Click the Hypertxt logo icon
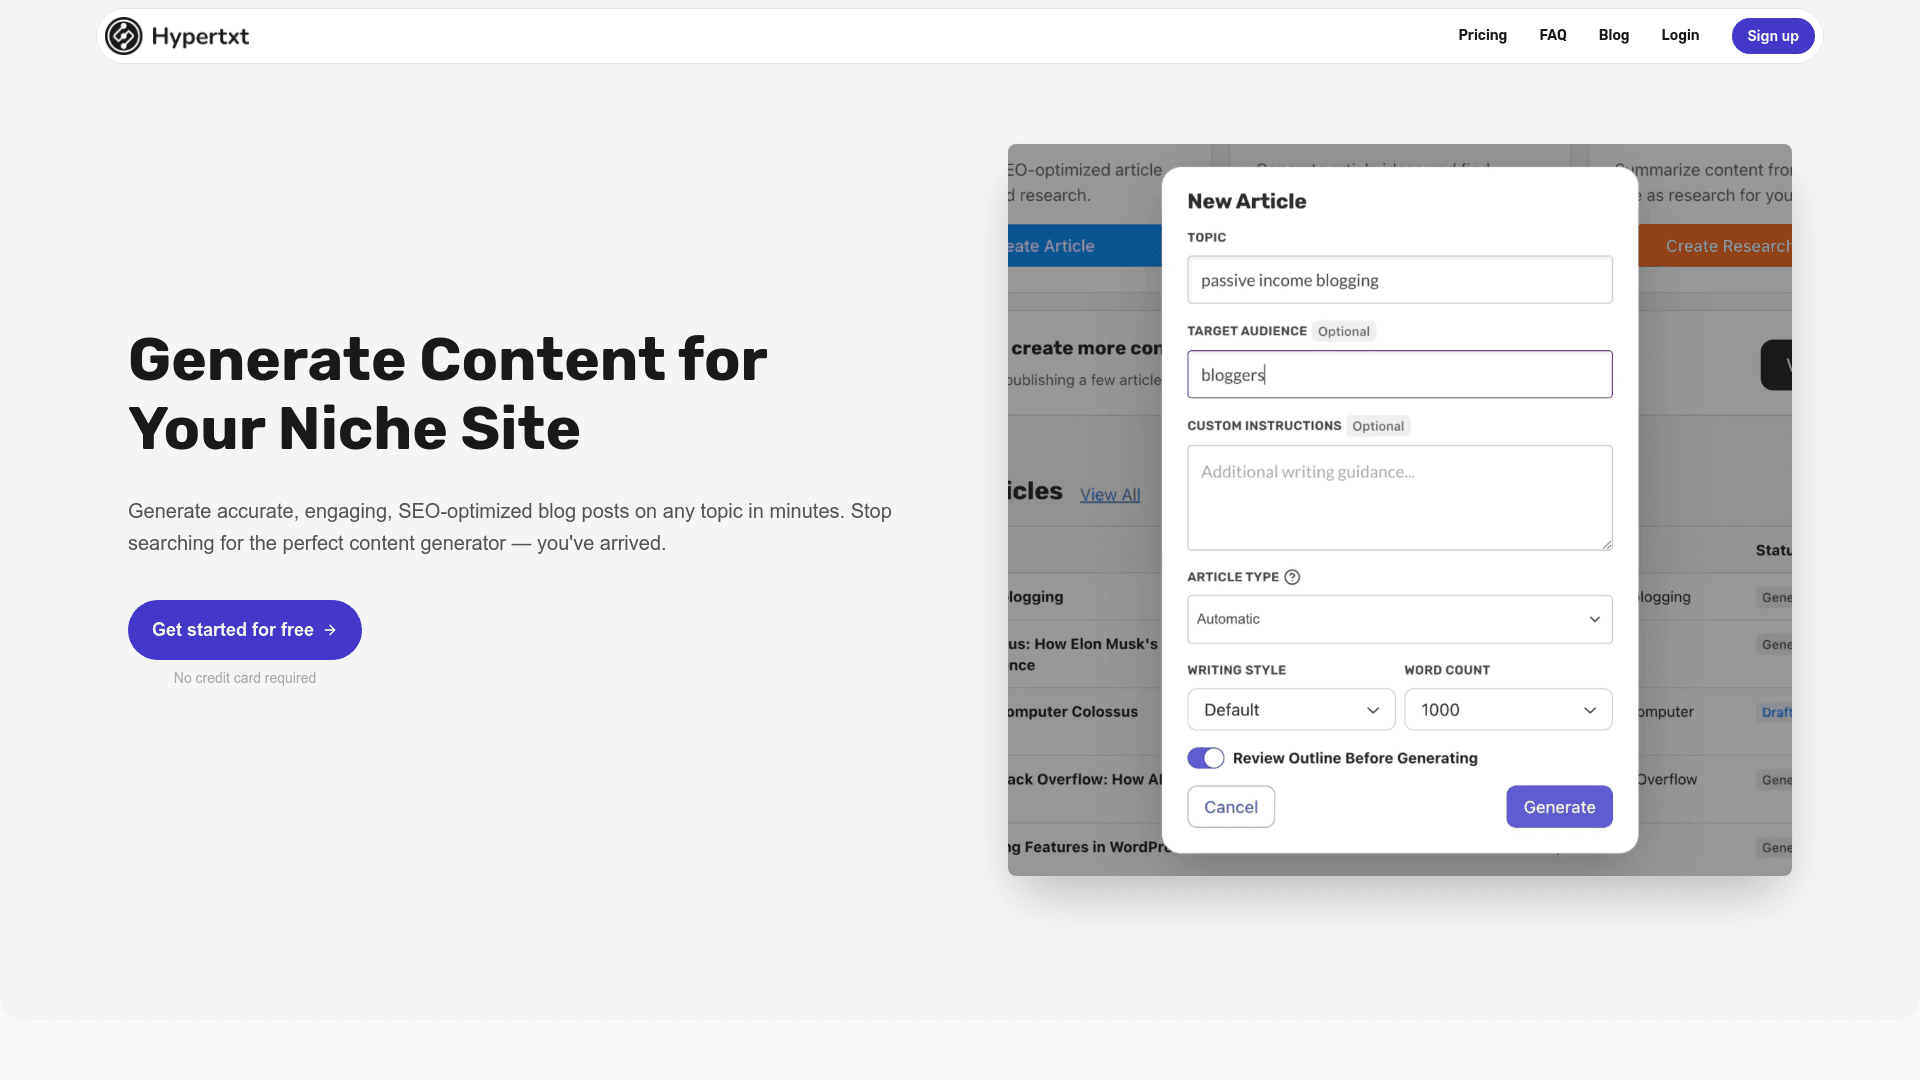The width and height of the screenshot is (1920, 1080). 124,36
